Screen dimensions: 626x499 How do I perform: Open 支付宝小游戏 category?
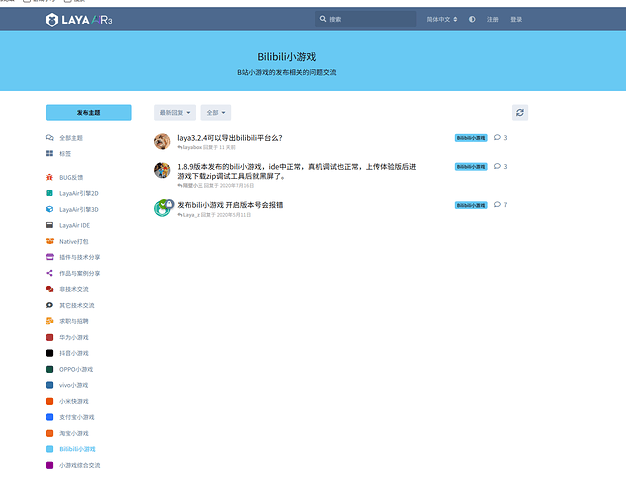coord(70,417)
